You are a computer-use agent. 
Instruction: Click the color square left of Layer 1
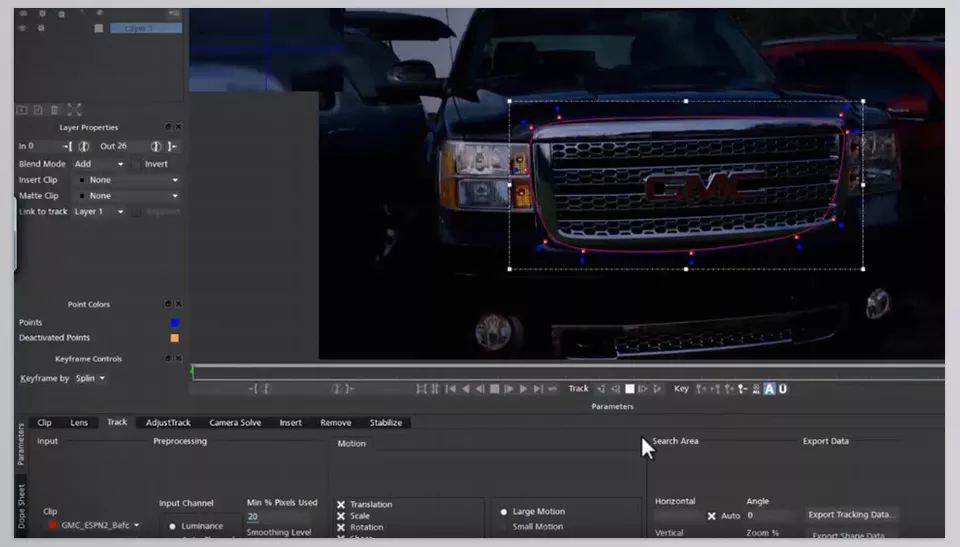[x=99, y=28]
